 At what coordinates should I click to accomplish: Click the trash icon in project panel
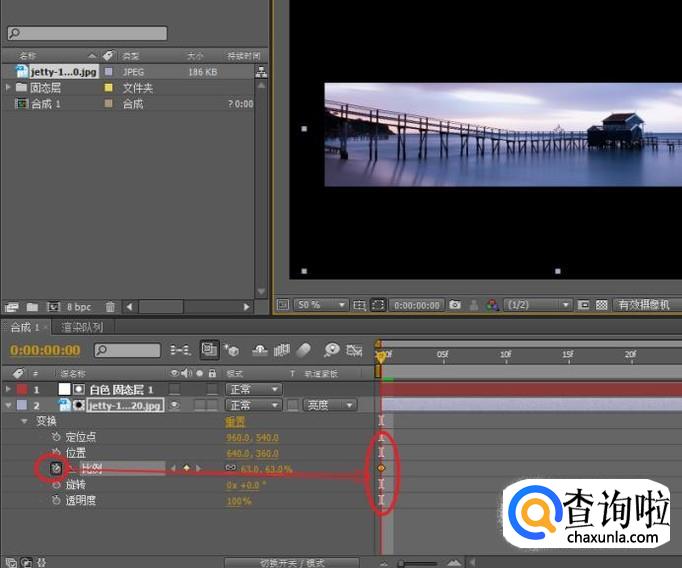click(x=111, y=307)
